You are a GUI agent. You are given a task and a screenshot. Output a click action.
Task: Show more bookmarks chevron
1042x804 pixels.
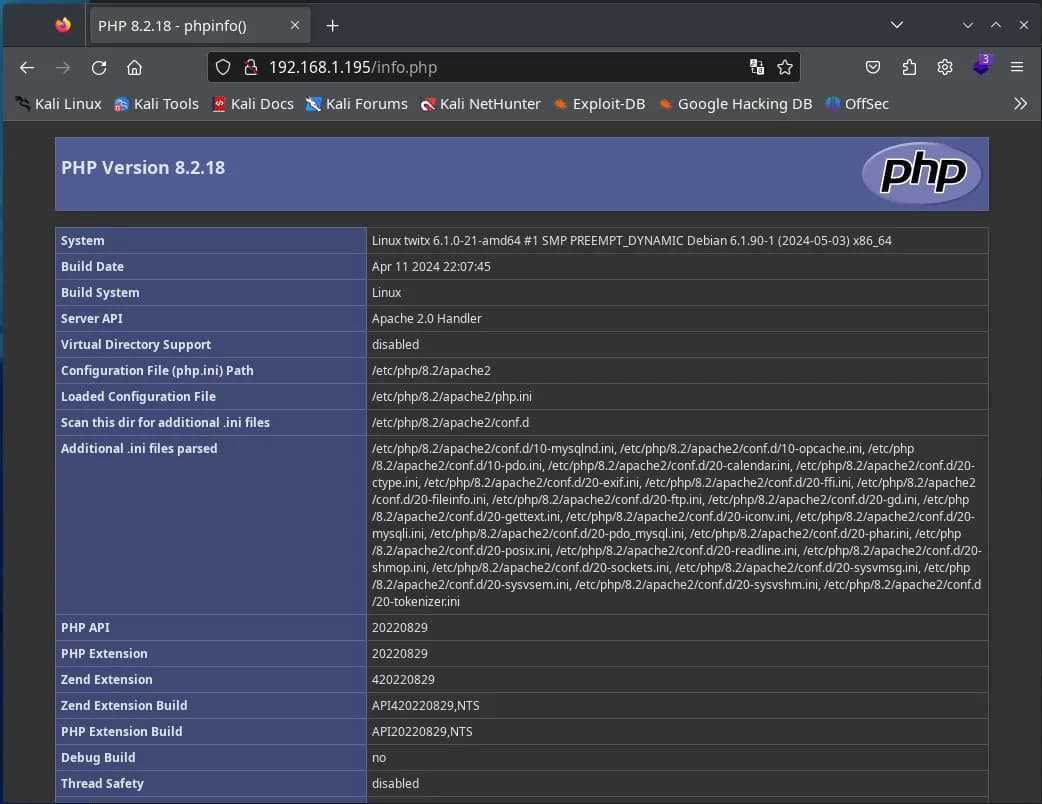point(1021,104)
